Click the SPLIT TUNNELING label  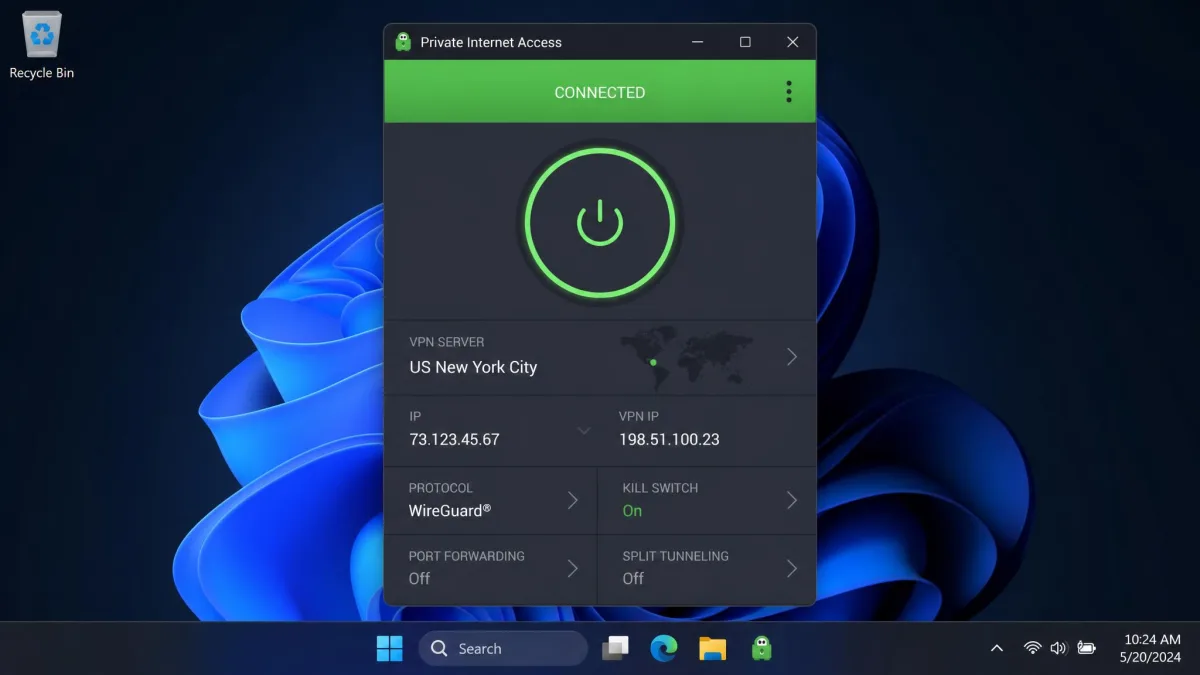pyautogui.click(x=676, y=556)
